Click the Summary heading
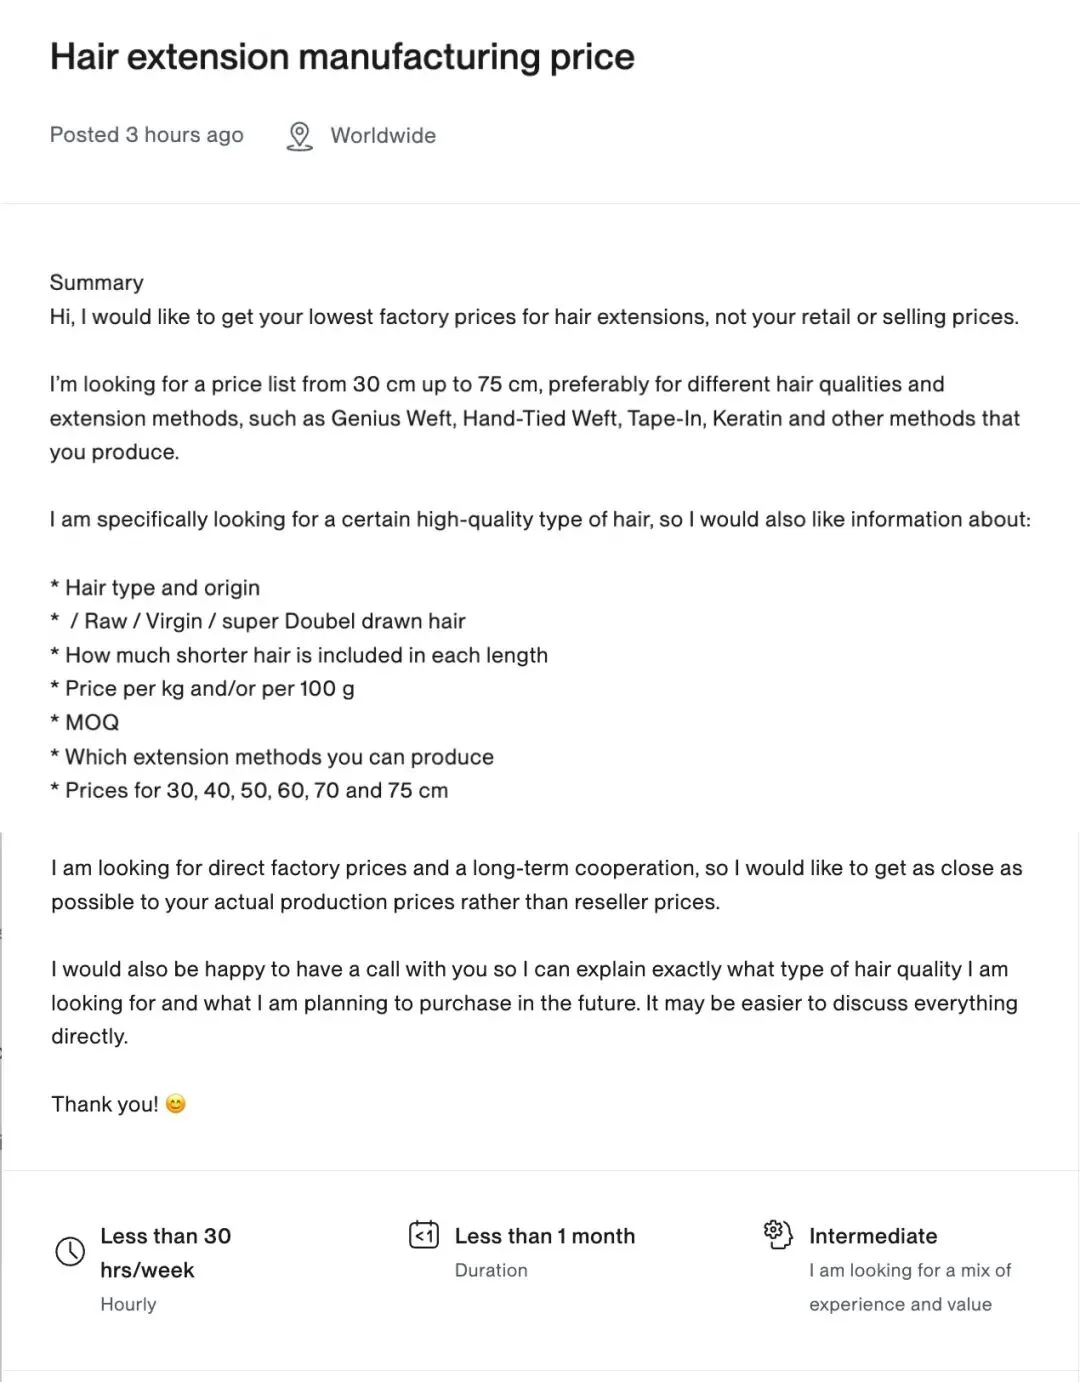1080x1382 pixels. (97, 282)
